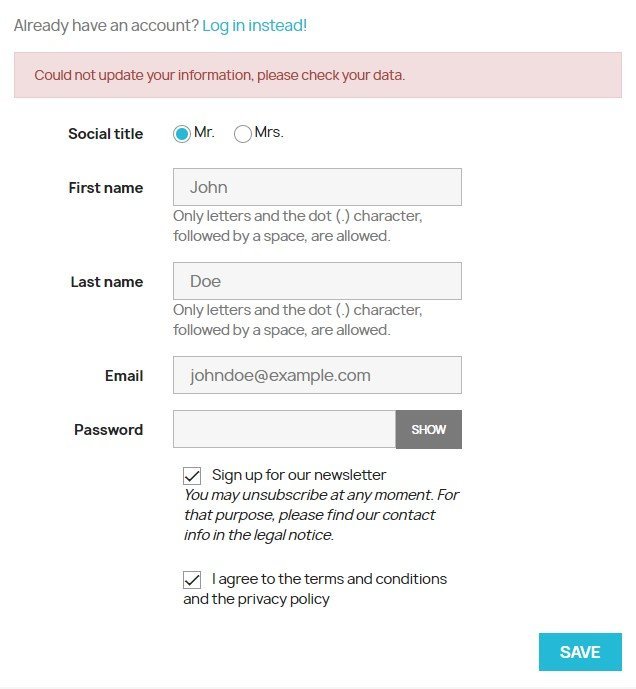The height and width of the screenshot is (689, 636).
Task: Choose the Mrs. social title option
Action: coord(243,134)
